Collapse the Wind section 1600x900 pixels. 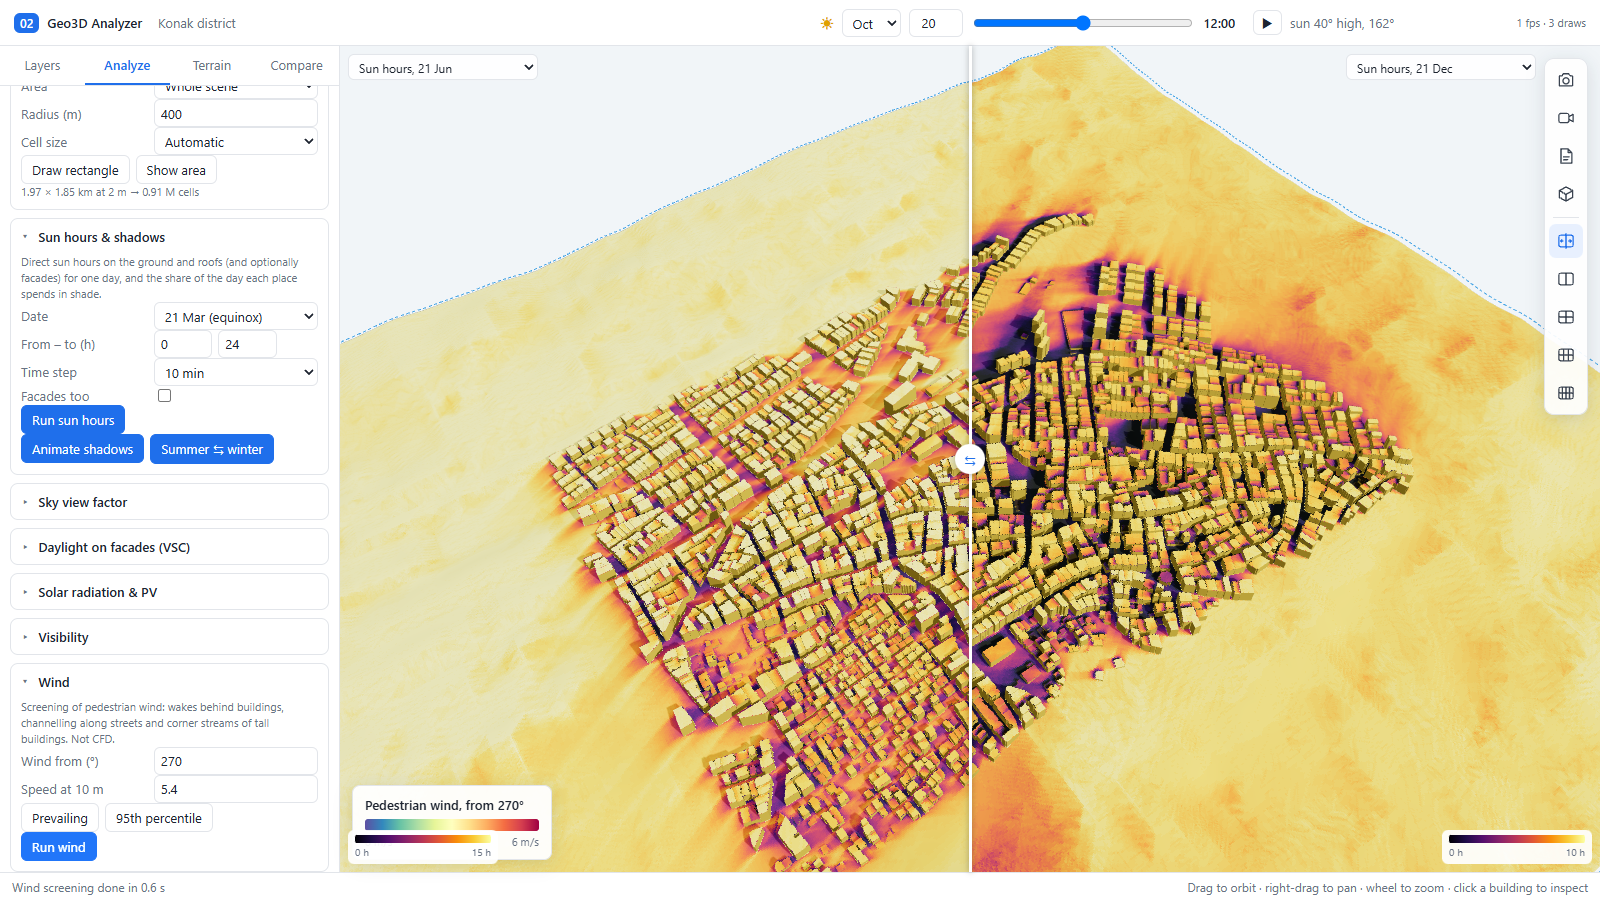pyautogui.click(x=169, y=682)
